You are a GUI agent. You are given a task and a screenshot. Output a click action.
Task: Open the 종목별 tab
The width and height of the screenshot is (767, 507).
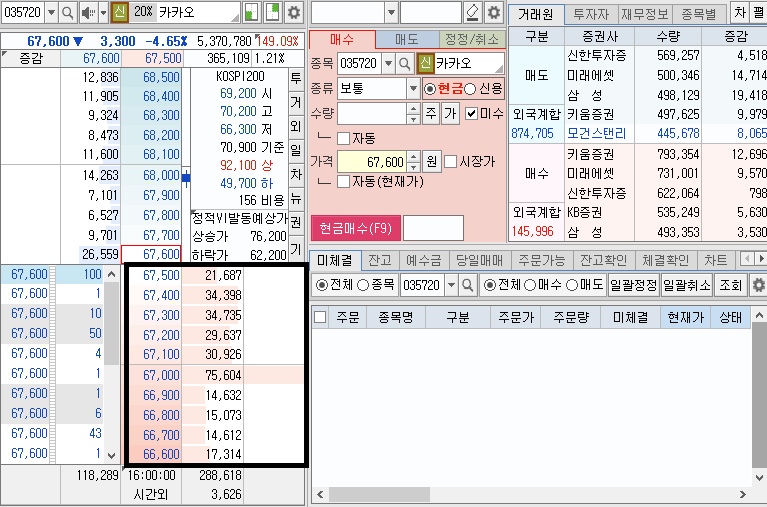(699, 14)
